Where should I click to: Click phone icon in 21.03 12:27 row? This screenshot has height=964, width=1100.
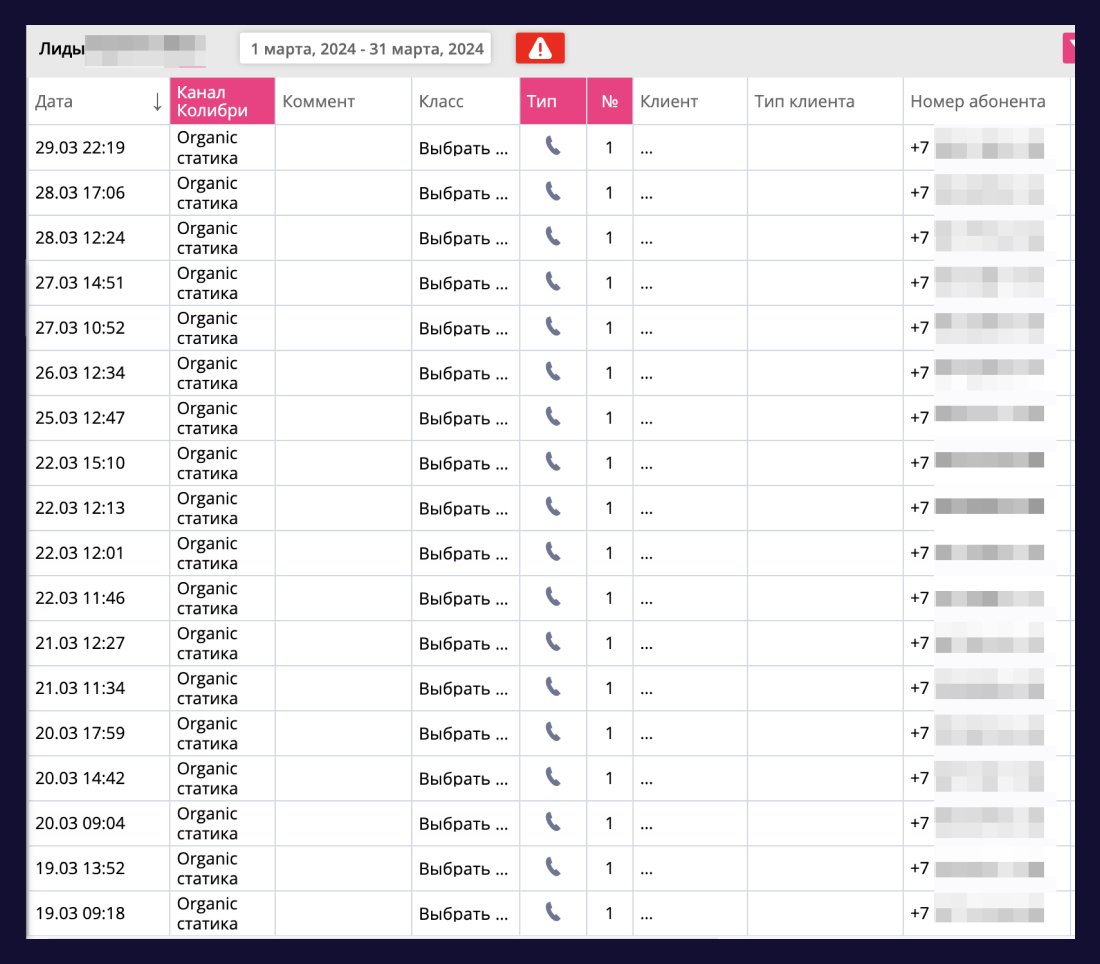pos(553,641)
